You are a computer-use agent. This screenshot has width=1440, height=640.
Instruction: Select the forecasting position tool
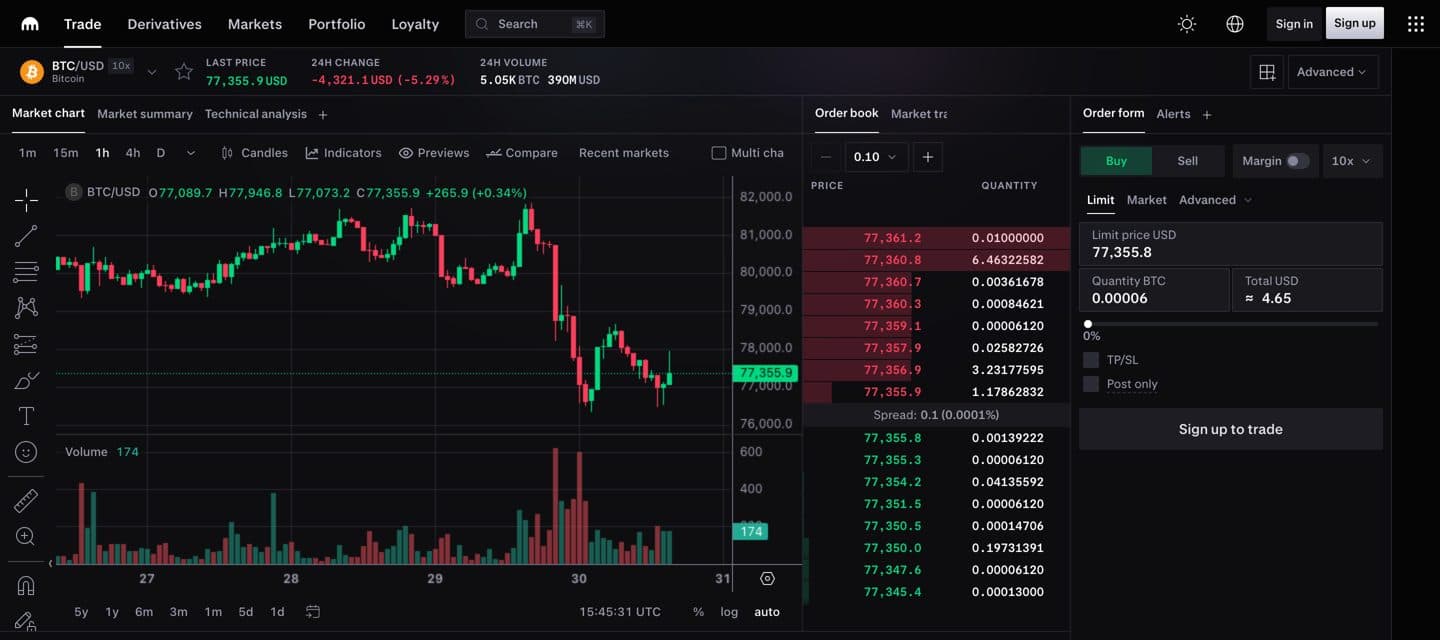click(26, 344)
